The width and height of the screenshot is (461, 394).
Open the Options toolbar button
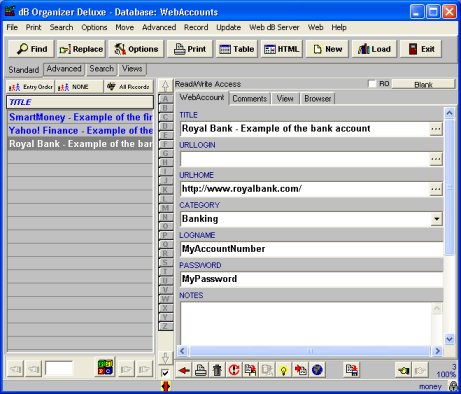(136, 49)
